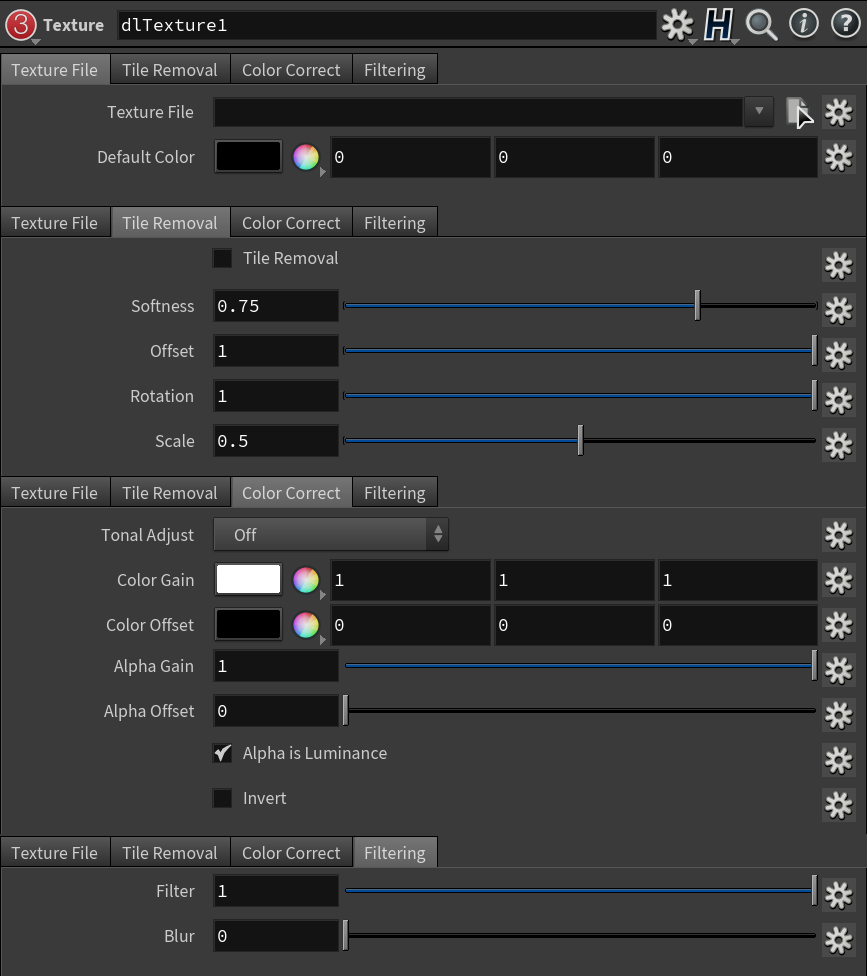Toggle the Invert checkbox
Screen dimensions: 867x976
[x=222, y=799]
